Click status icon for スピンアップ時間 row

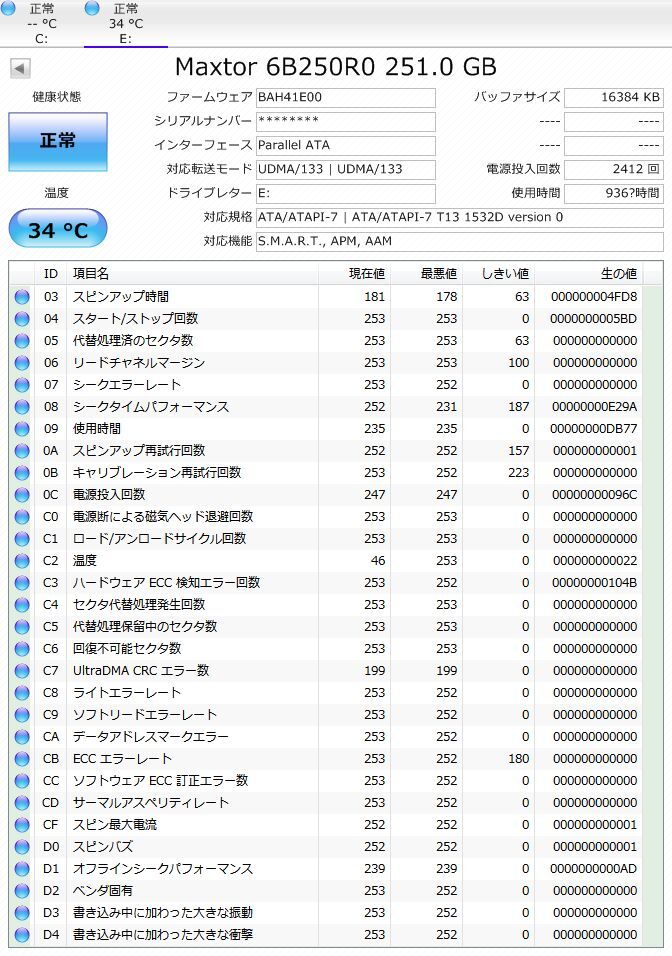coord(22,297)
